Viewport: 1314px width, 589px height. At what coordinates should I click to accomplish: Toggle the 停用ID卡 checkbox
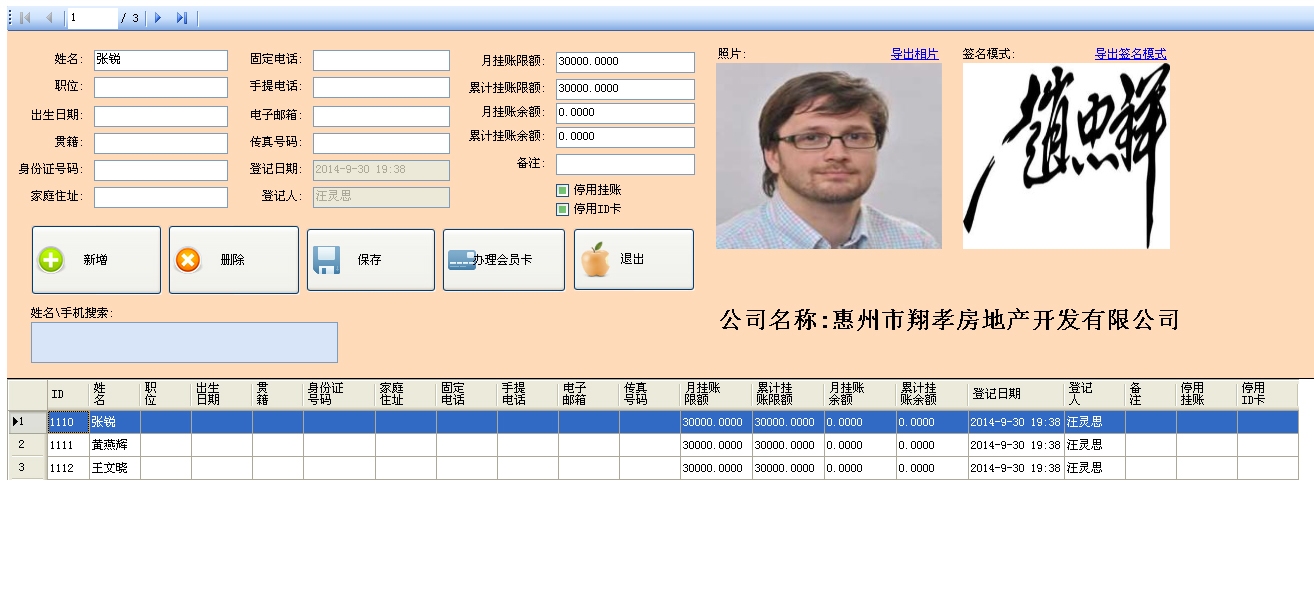click(563, 210)
